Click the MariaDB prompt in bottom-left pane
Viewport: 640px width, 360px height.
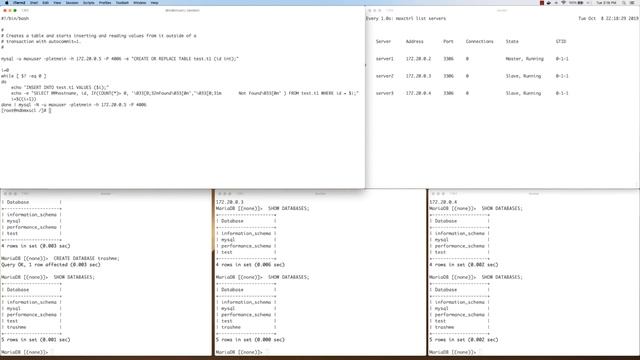point(24,352)
